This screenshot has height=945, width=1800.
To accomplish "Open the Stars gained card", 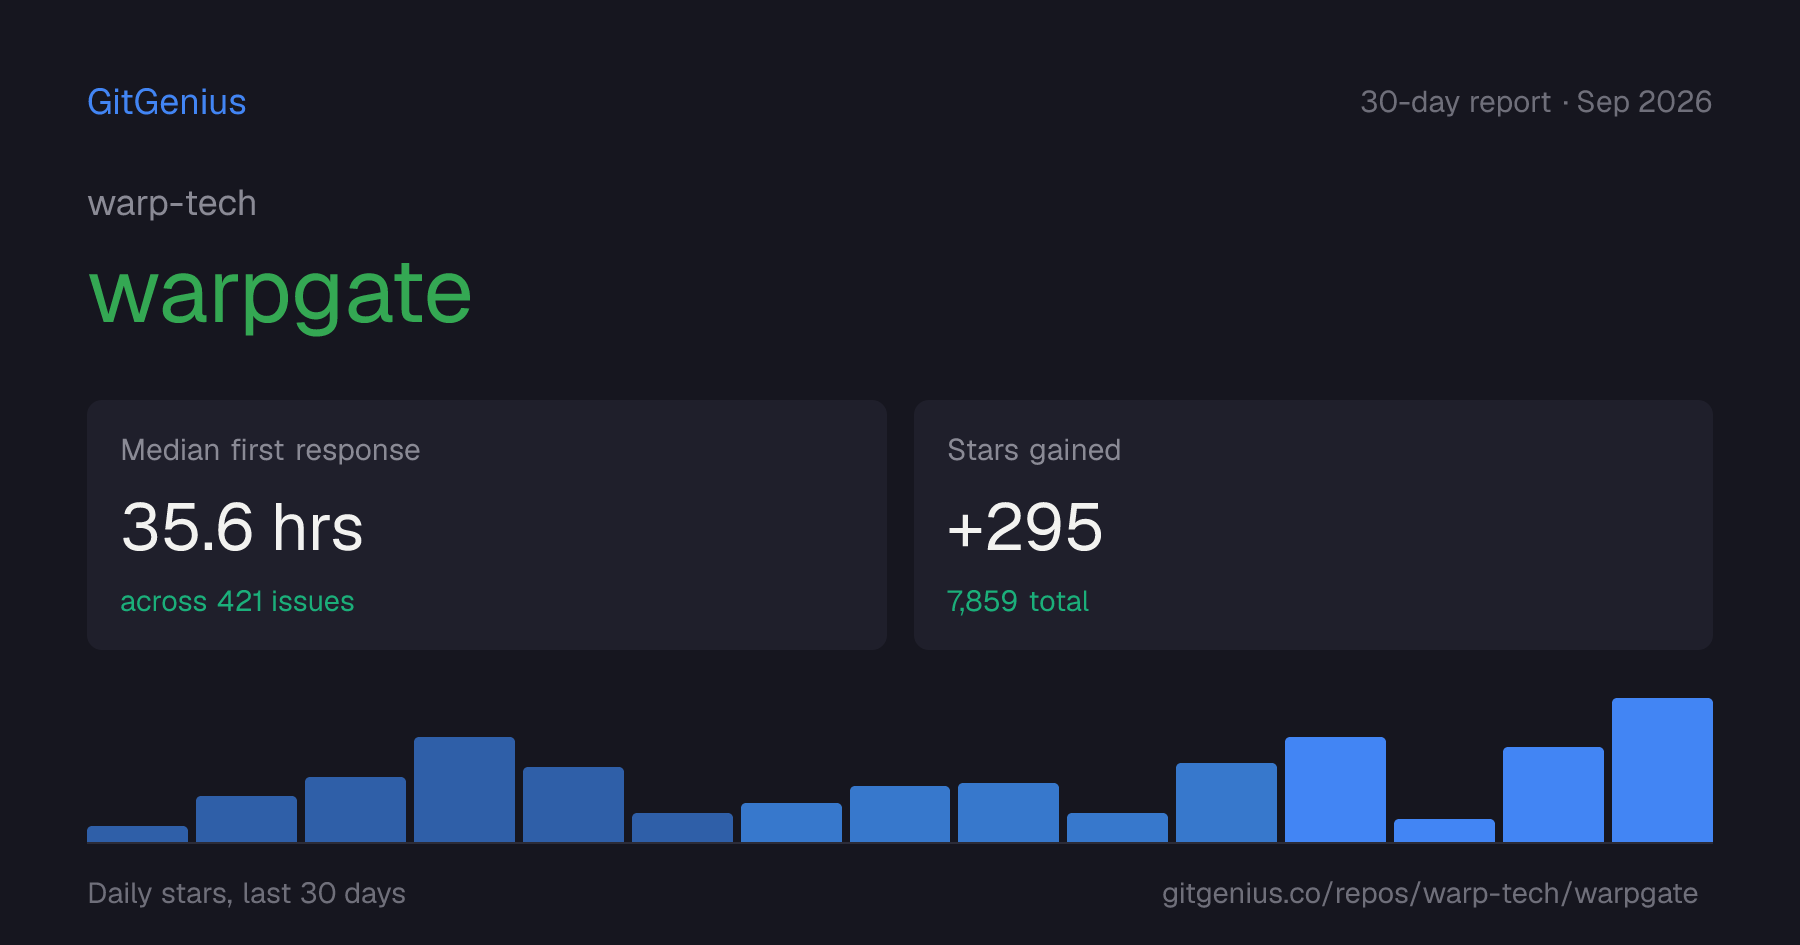I will (x=1313, y=525).
